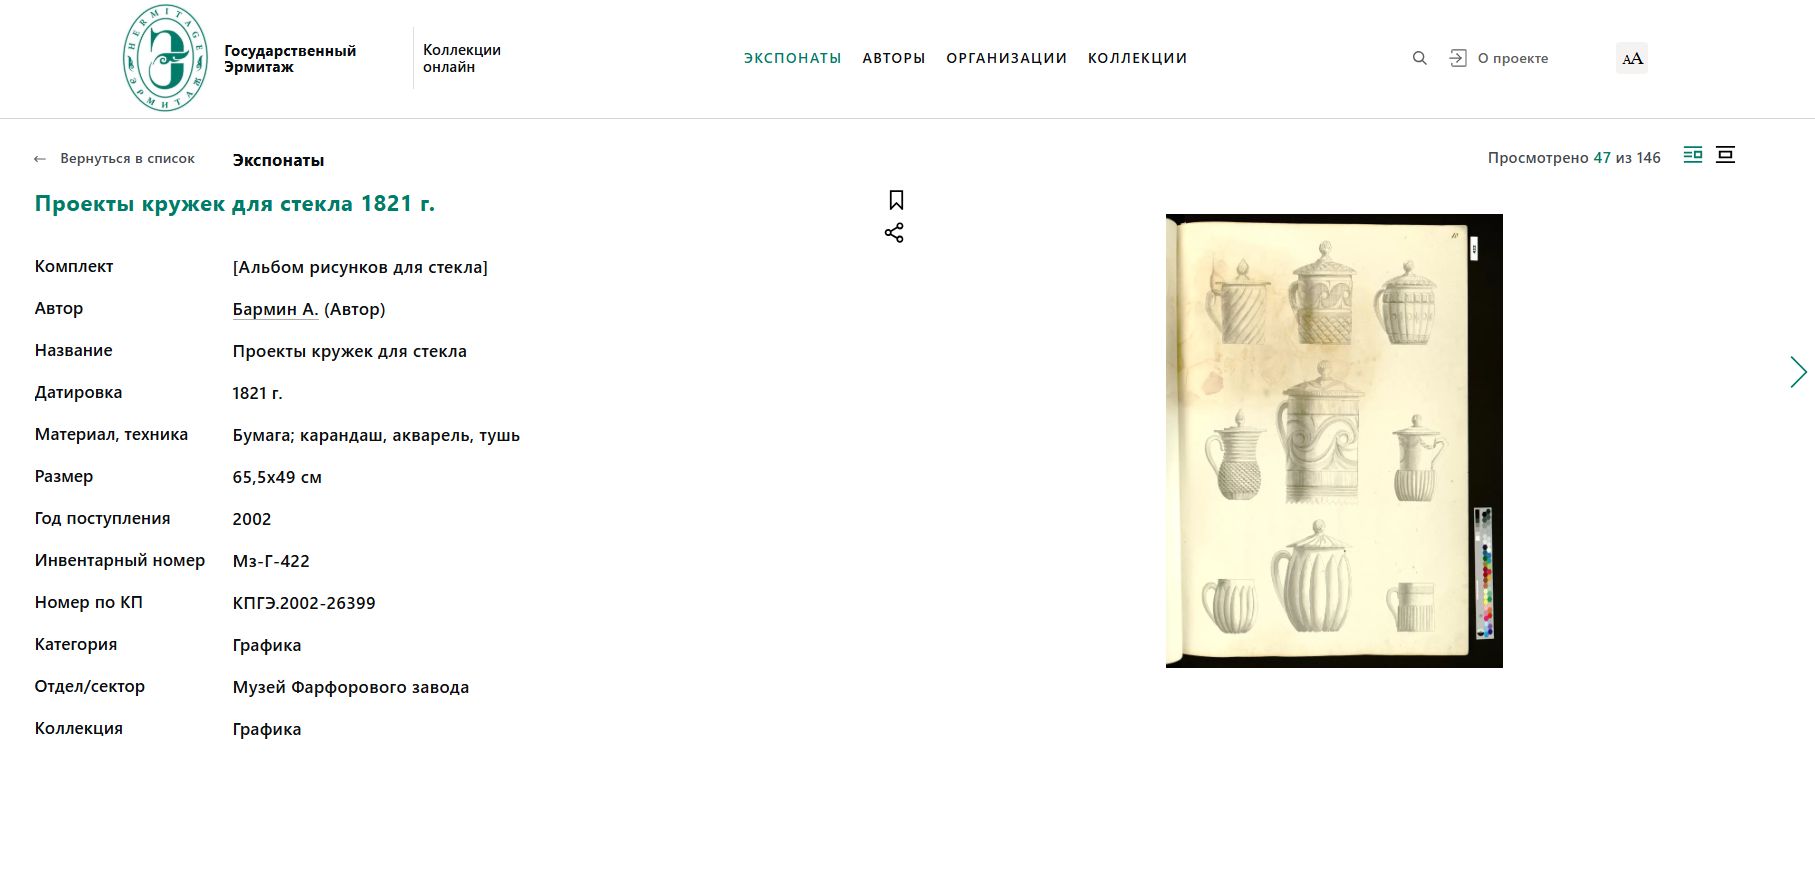Screen dimensions: 1815x874
Task: Switch to side-by-side detail view icon
Action: coord(1693,155)
